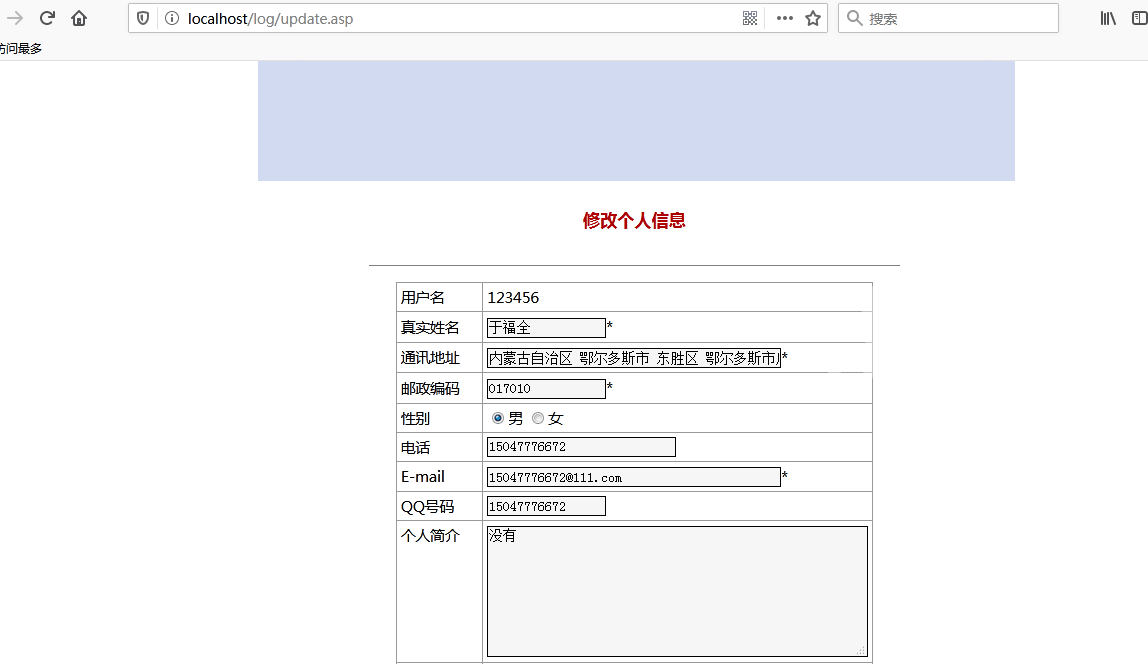Open the page actions three-dot menu
Screen dimensions: 1148x664
(784, 18)
